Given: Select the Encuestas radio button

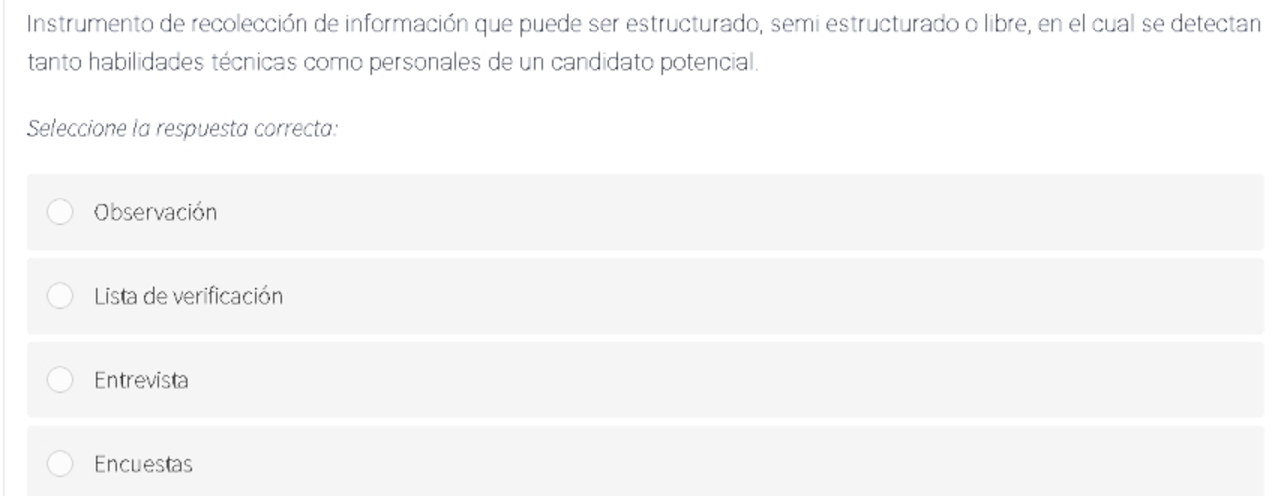Looking at the screenshot, I should pyautogui.click(x=61, y=465).
